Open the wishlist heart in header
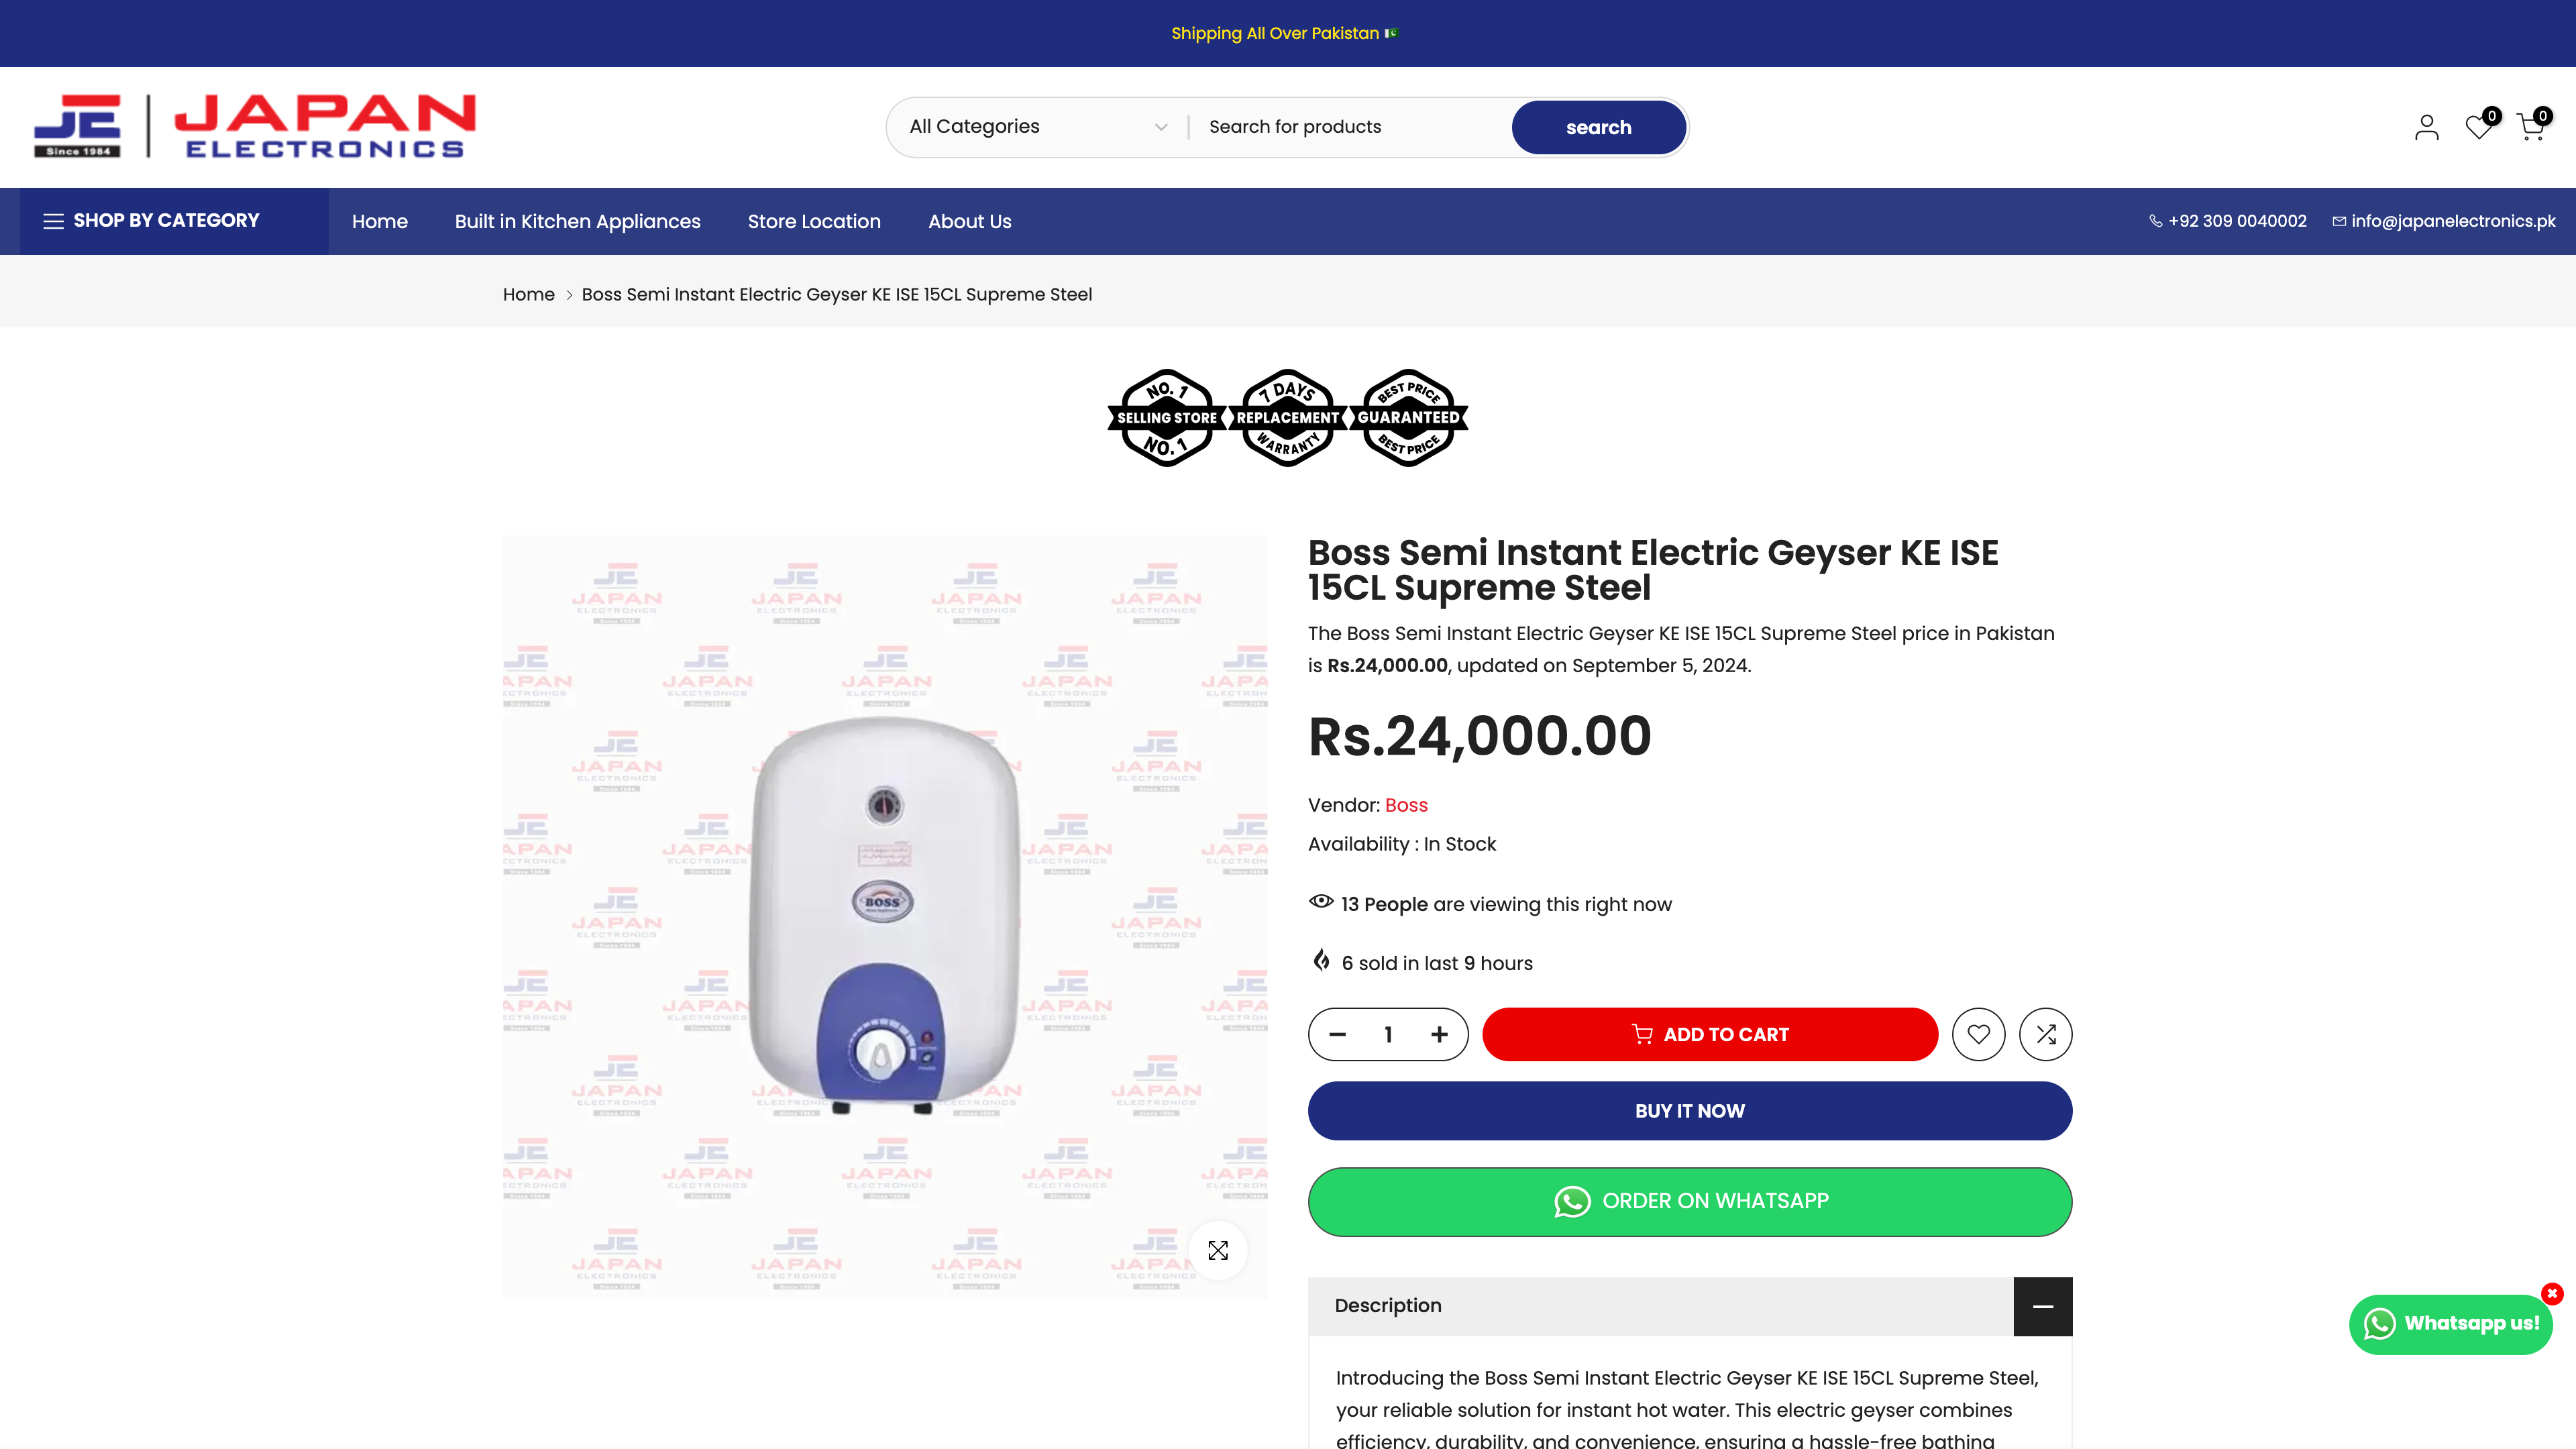 pyautogui.click(x=2478, y=127)
